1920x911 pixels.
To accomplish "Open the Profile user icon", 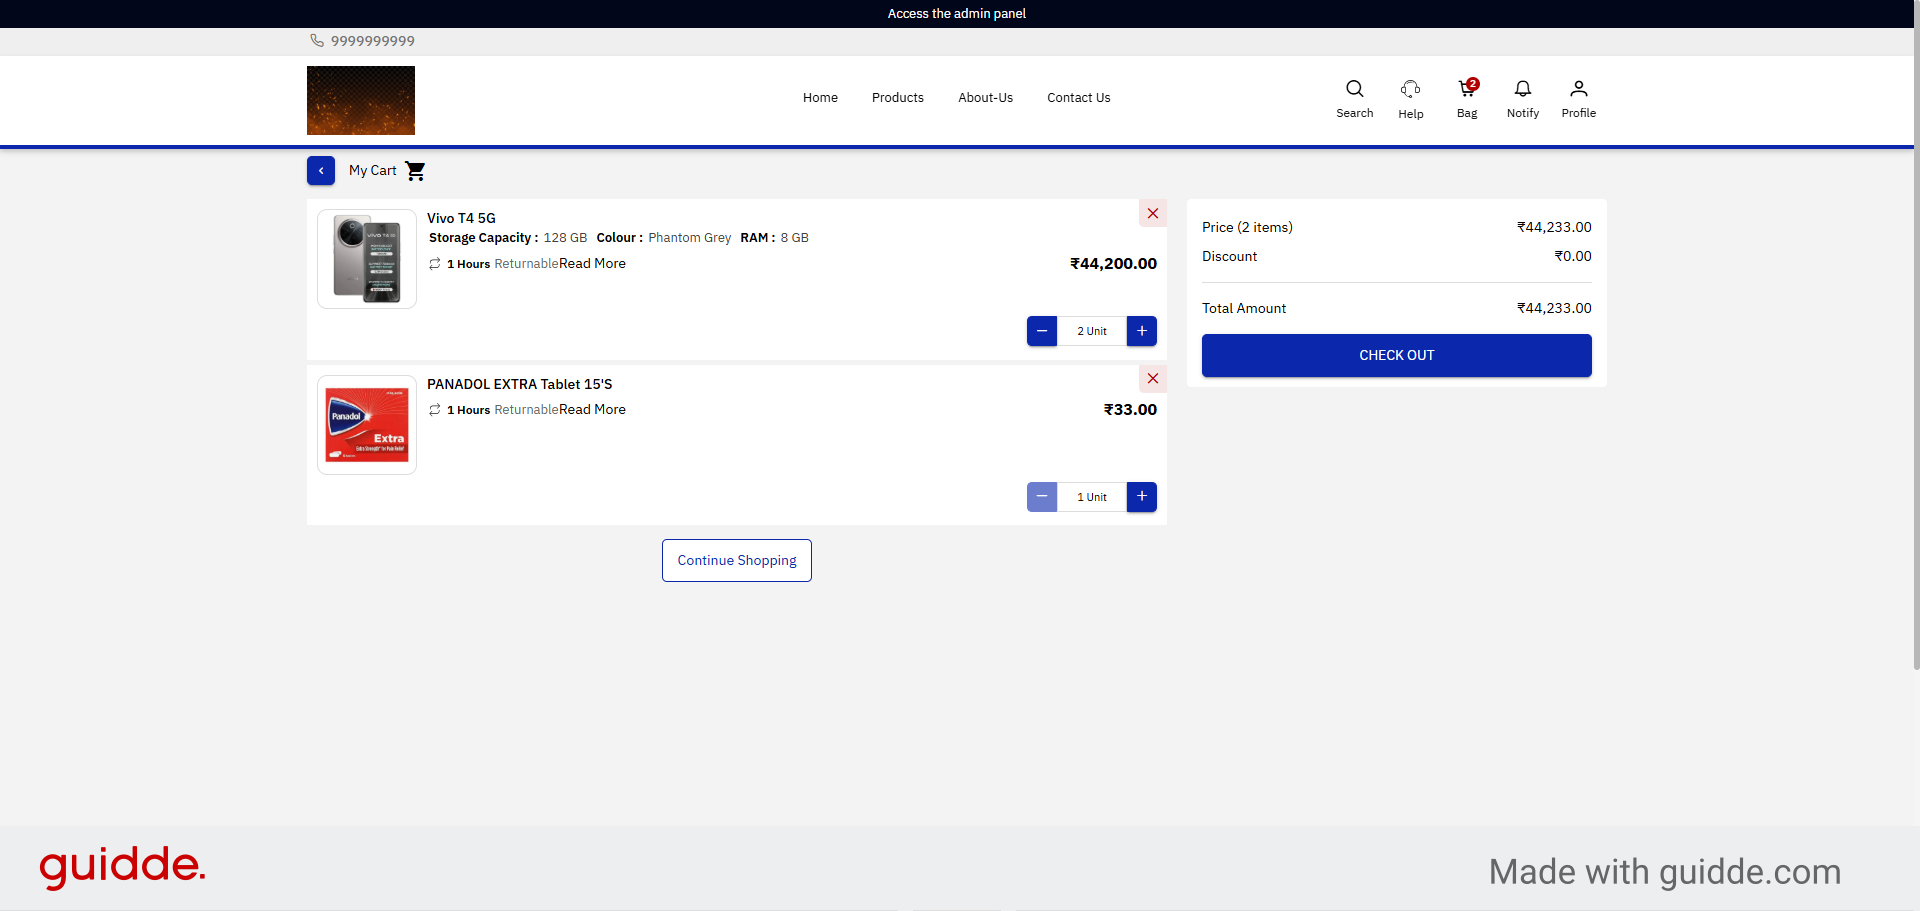I will point(1578,90).
